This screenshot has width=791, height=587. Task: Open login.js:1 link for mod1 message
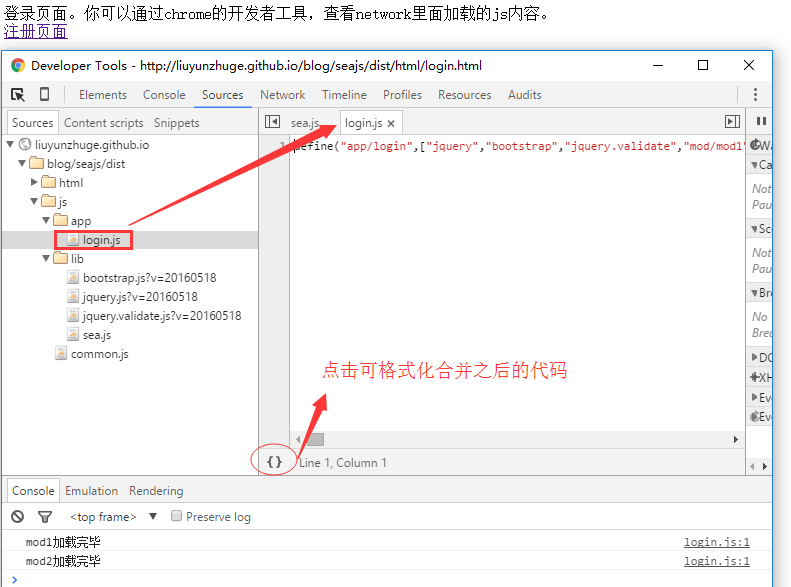(716, 542)
